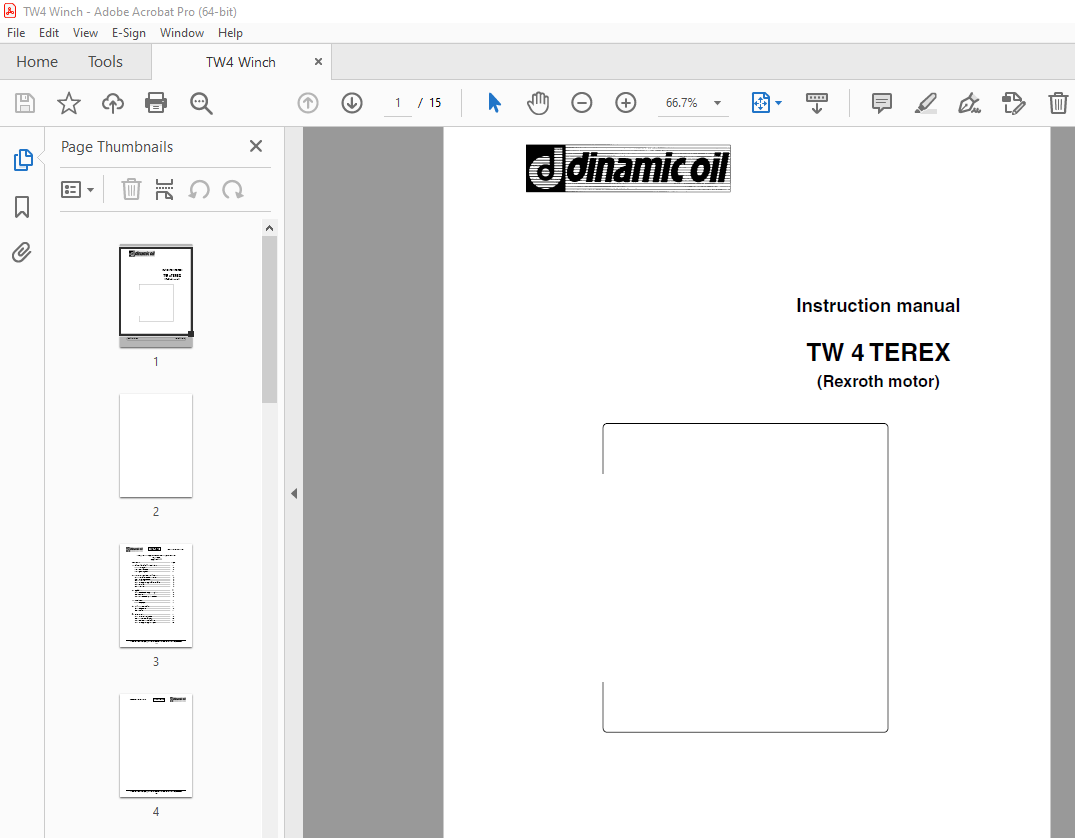Click the page number input field
The height and width of the screenshot is (838, 1075).
398,103
